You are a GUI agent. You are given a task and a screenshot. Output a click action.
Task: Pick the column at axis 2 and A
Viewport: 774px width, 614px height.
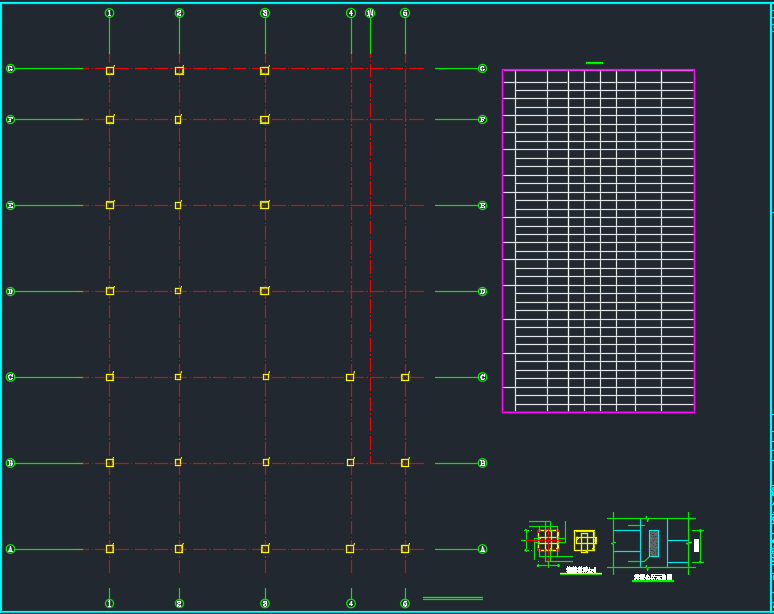coord(179,548)
